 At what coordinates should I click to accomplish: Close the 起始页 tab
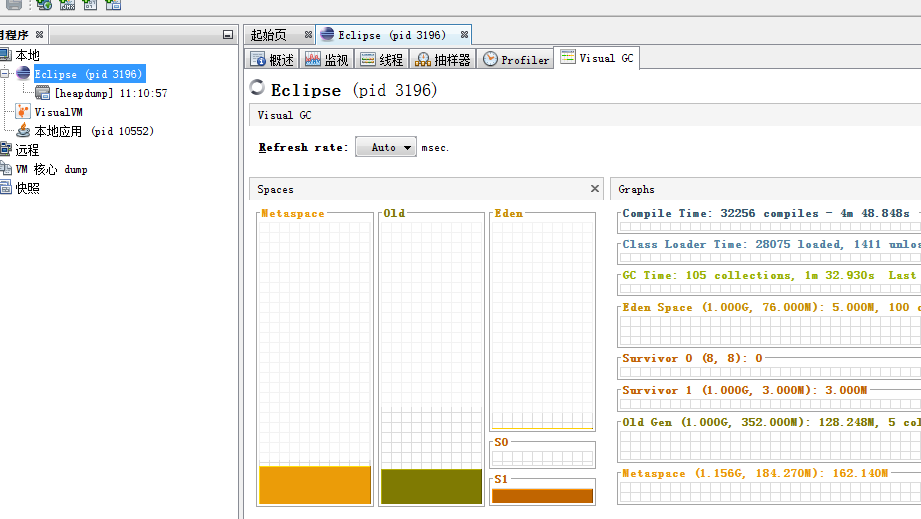[x=308, y=35]
